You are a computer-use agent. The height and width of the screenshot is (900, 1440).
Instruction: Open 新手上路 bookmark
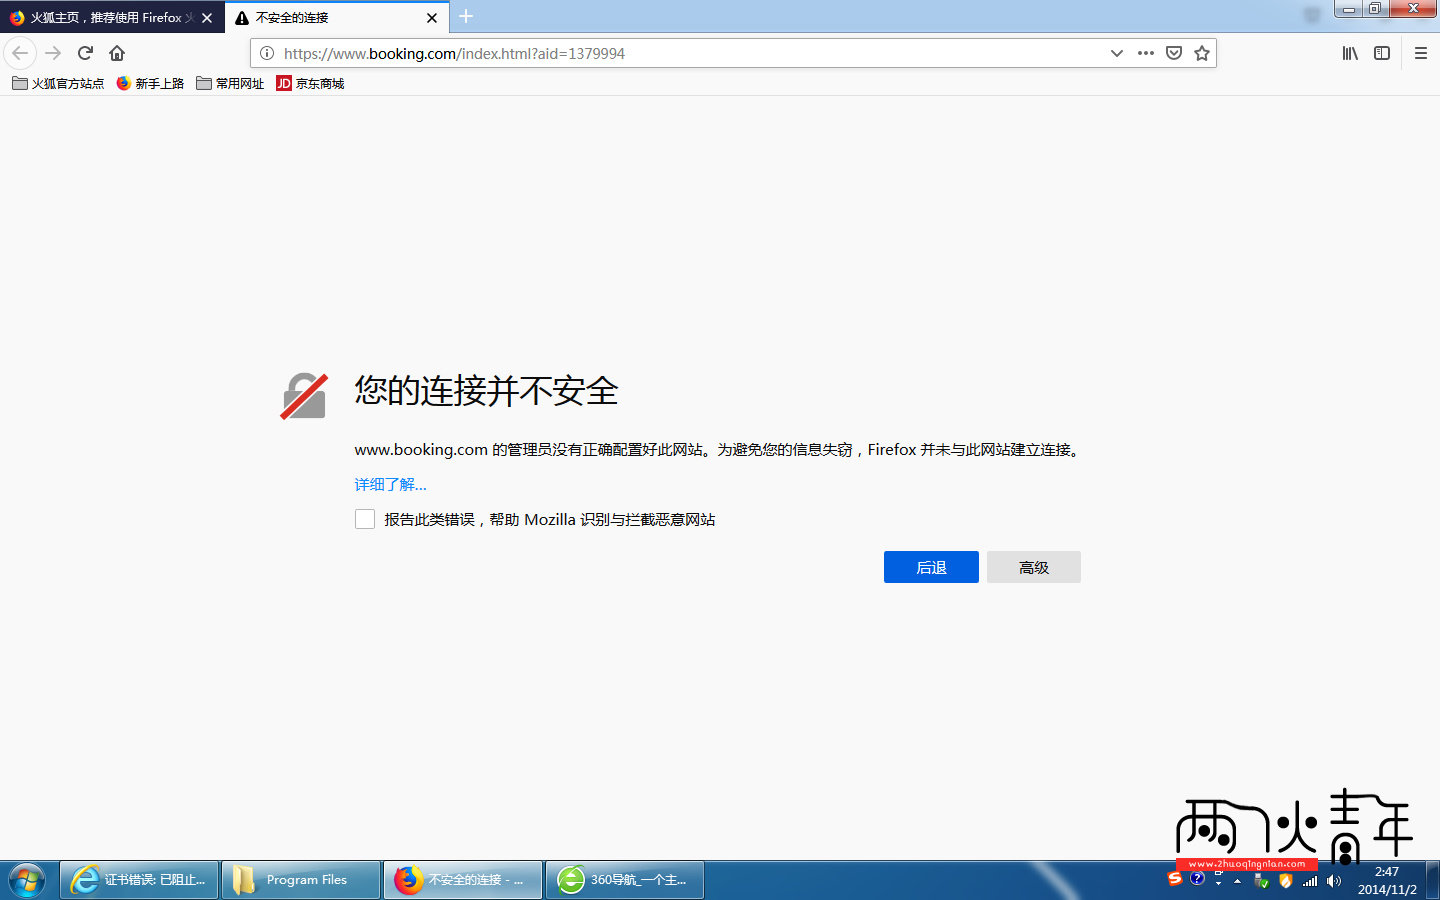point(150,83)
